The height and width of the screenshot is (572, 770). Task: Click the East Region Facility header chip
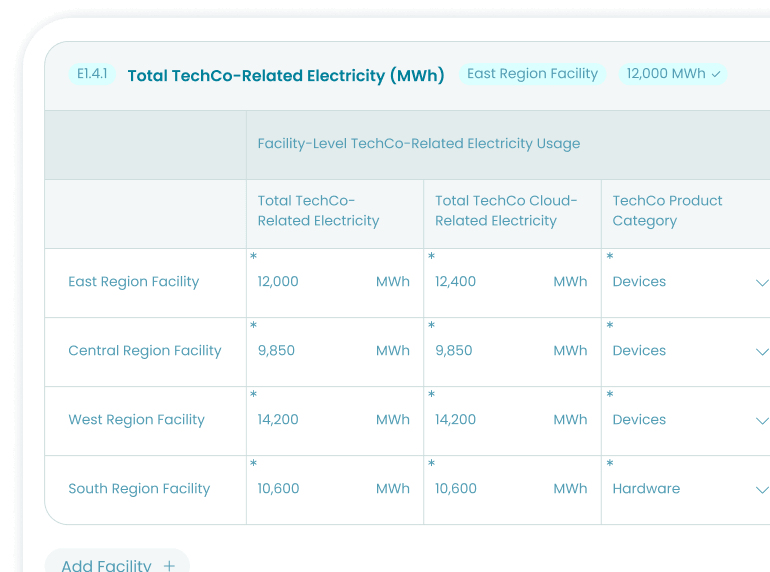click(x=532, y=74)
